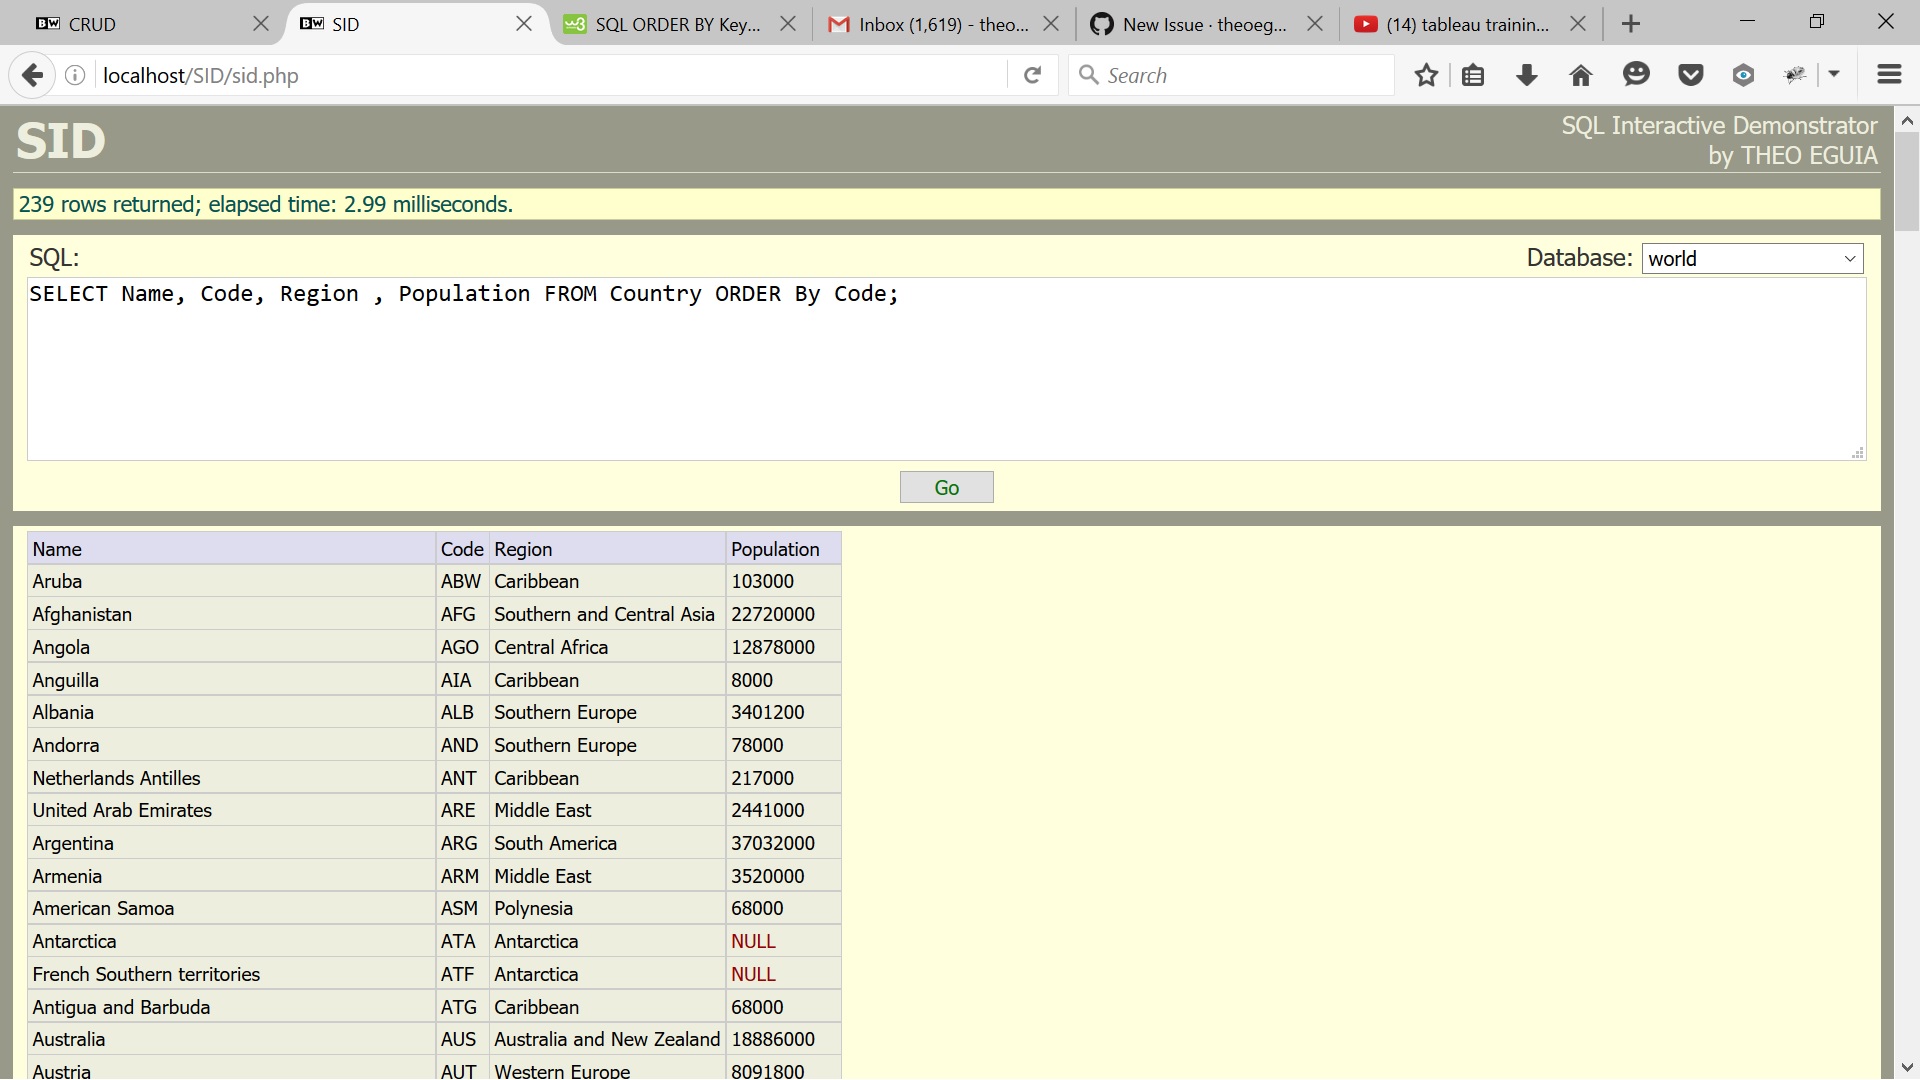This screenshot has height=1080, width=1920.
Task: Switch to the Inbox Gmail tab
Action: 930,24
